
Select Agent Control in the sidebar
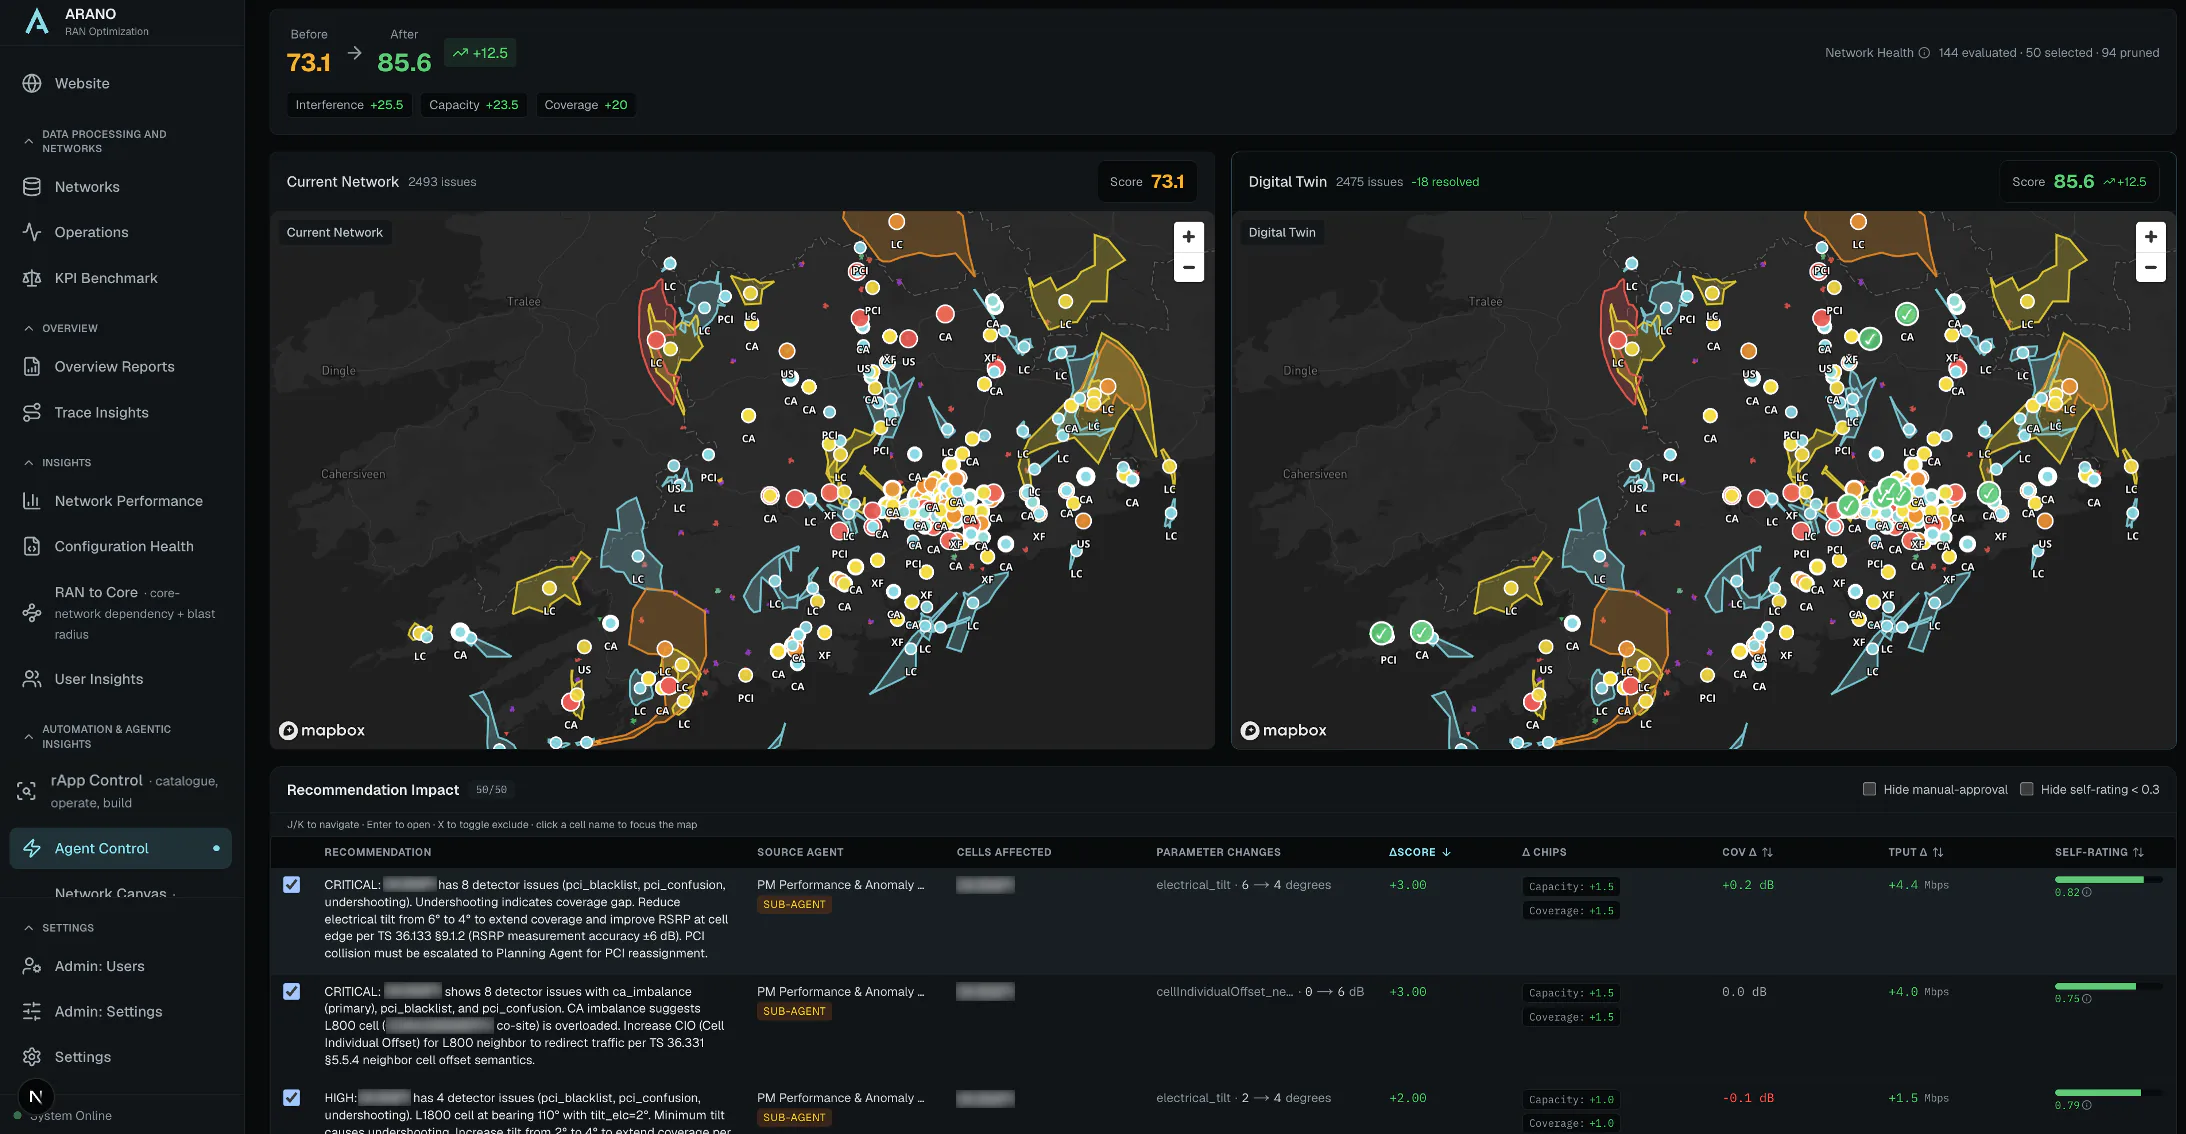121,848
